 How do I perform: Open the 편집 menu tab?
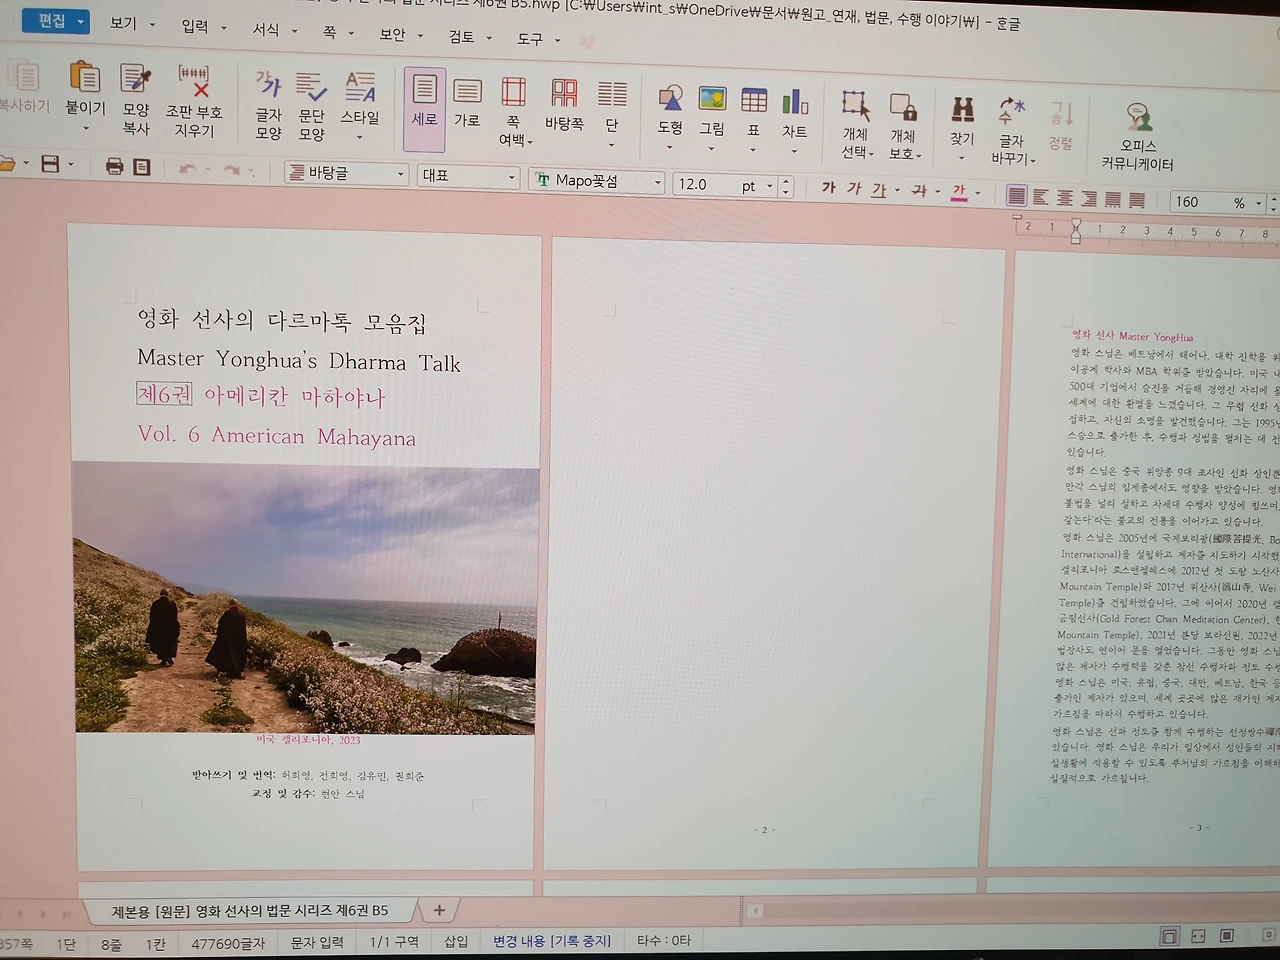point(54,21)
